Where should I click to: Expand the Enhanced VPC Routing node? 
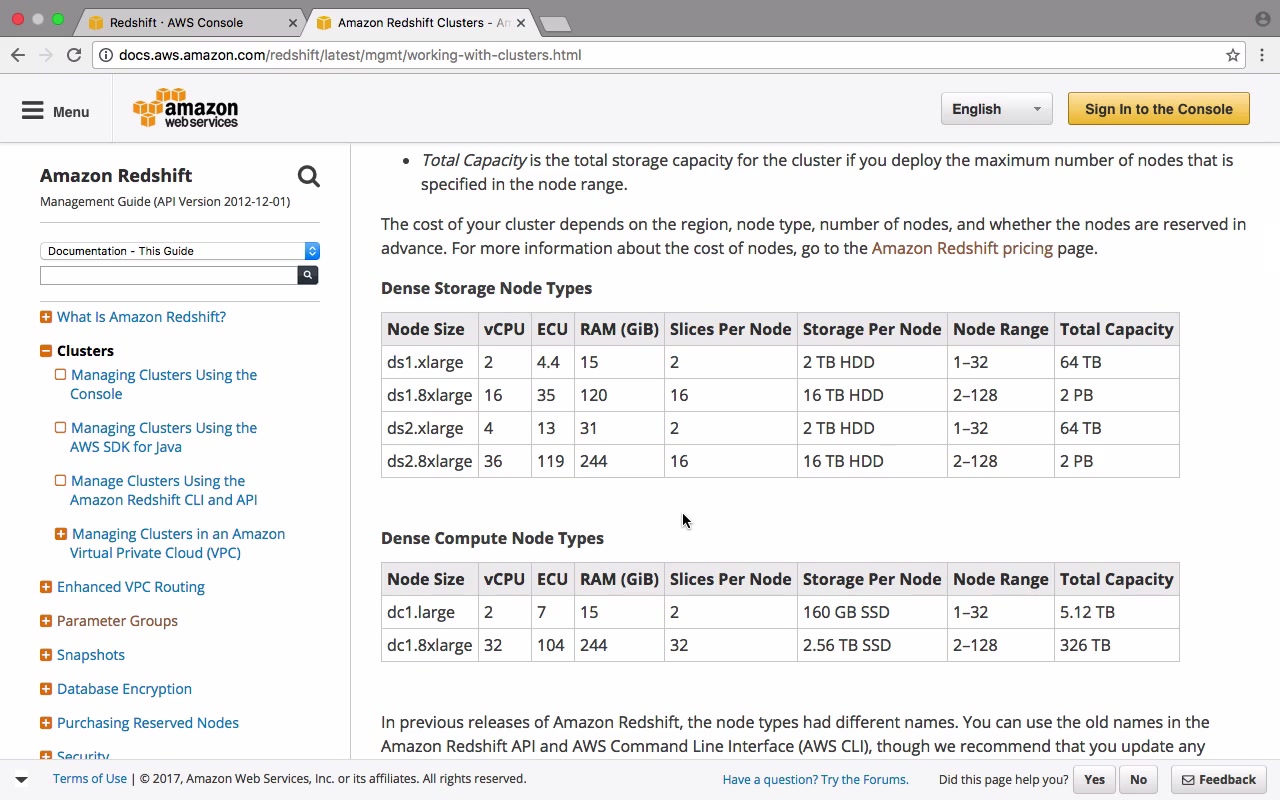pos(46,587)
